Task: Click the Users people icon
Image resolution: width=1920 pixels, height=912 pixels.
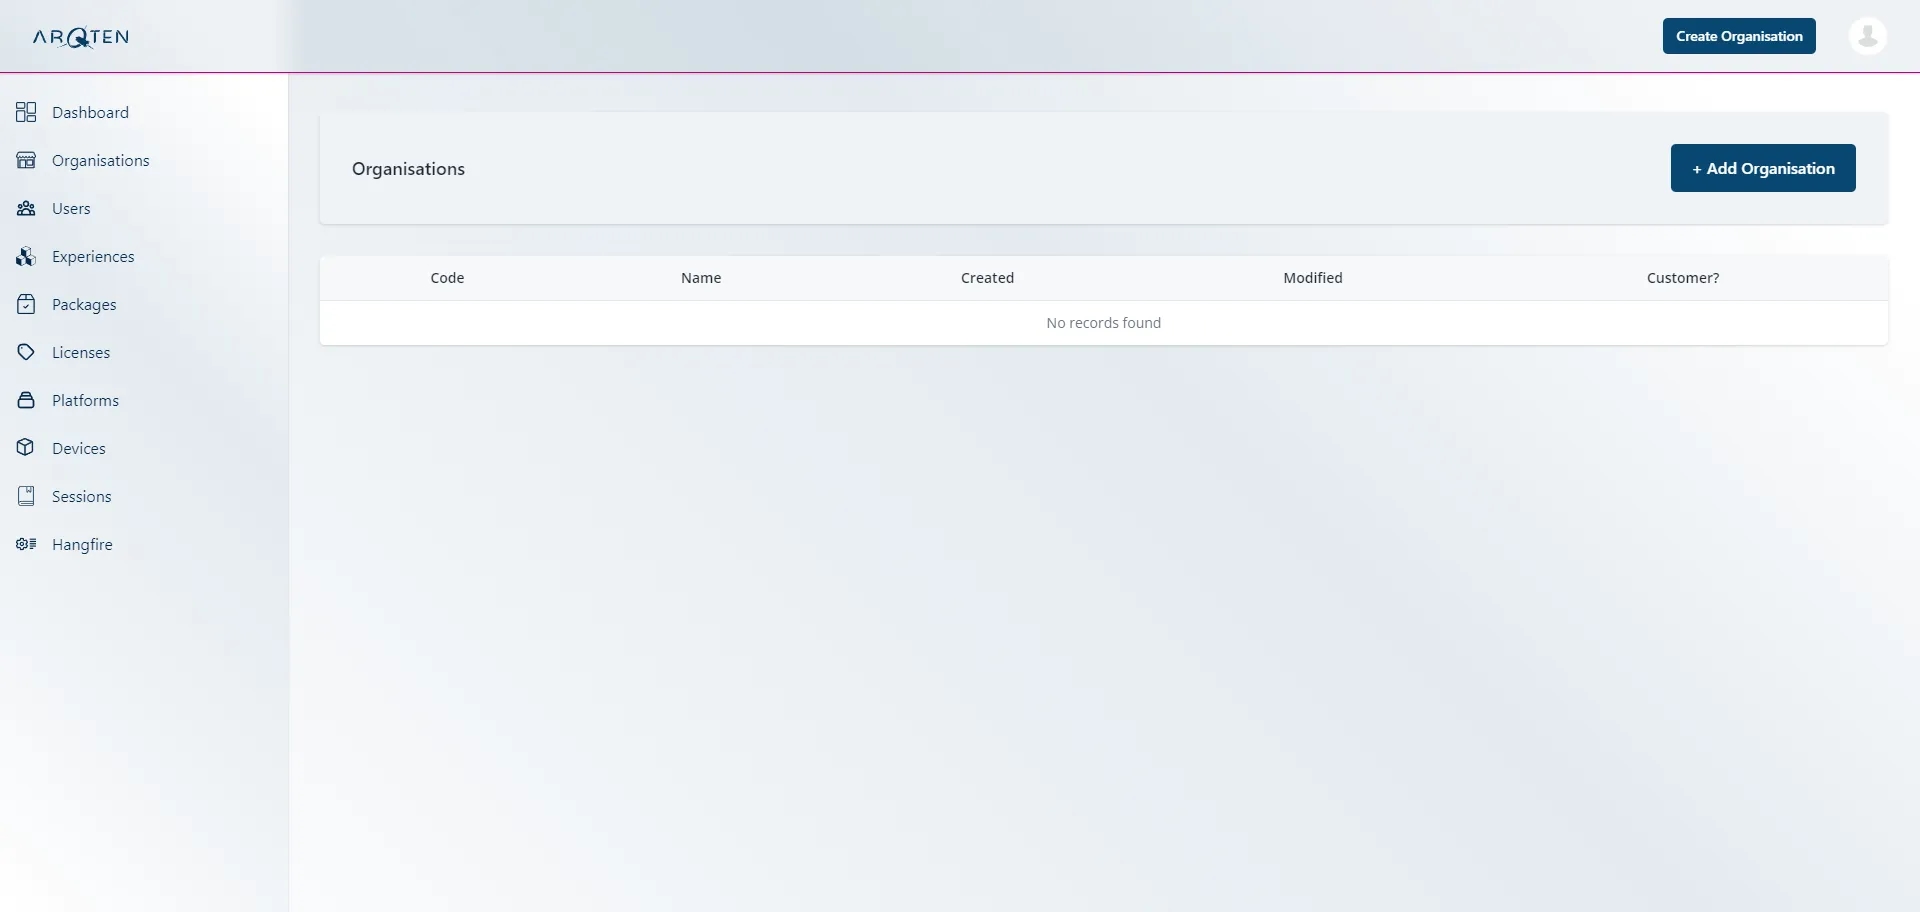Action: (x=26, y=208)
